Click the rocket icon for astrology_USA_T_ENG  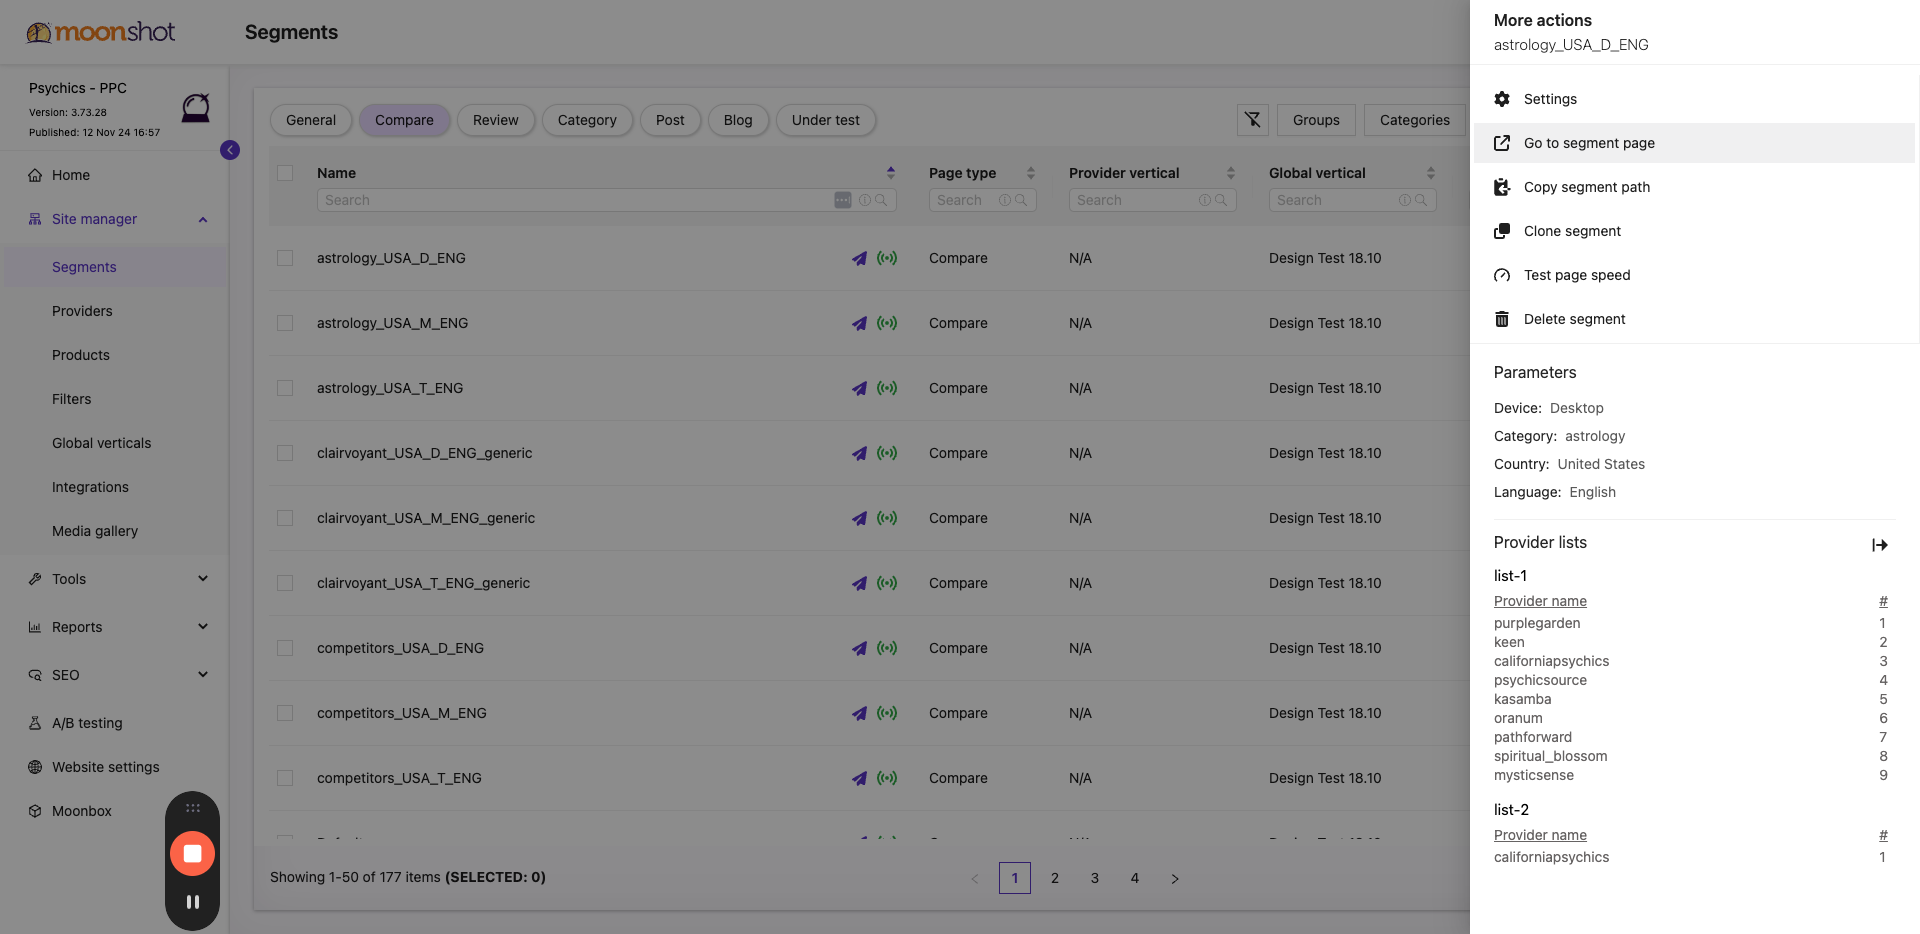859,388
